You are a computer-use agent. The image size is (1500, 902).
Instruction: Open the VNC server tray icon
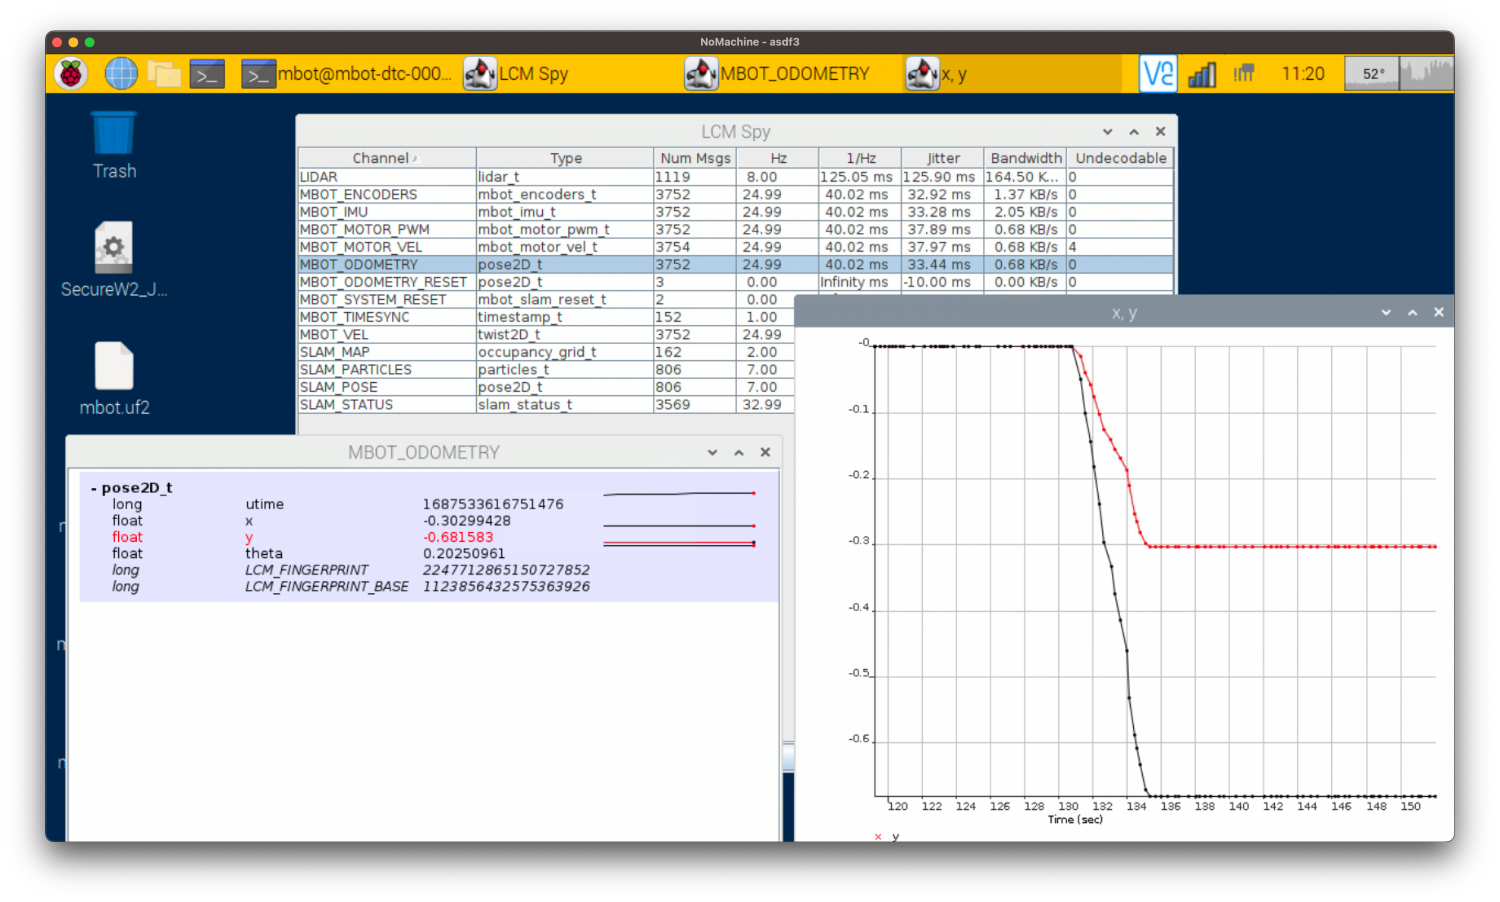[1158, 74]
